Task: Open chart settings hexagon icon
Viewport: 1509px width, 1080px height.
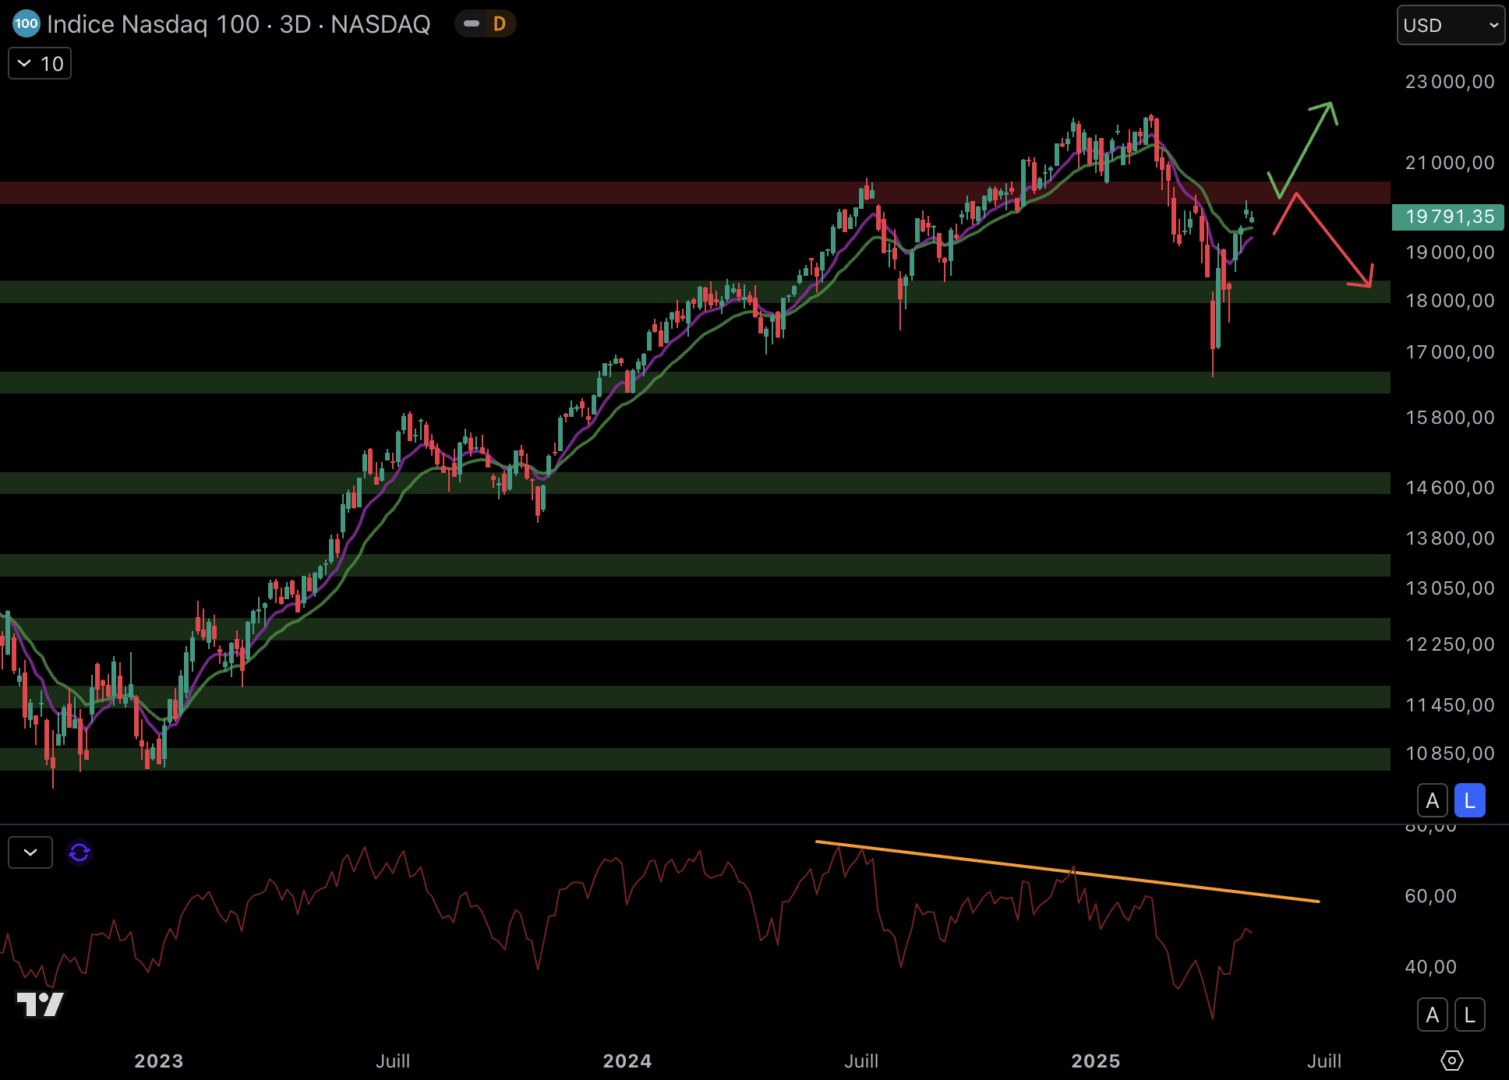Action: 1452,1060
